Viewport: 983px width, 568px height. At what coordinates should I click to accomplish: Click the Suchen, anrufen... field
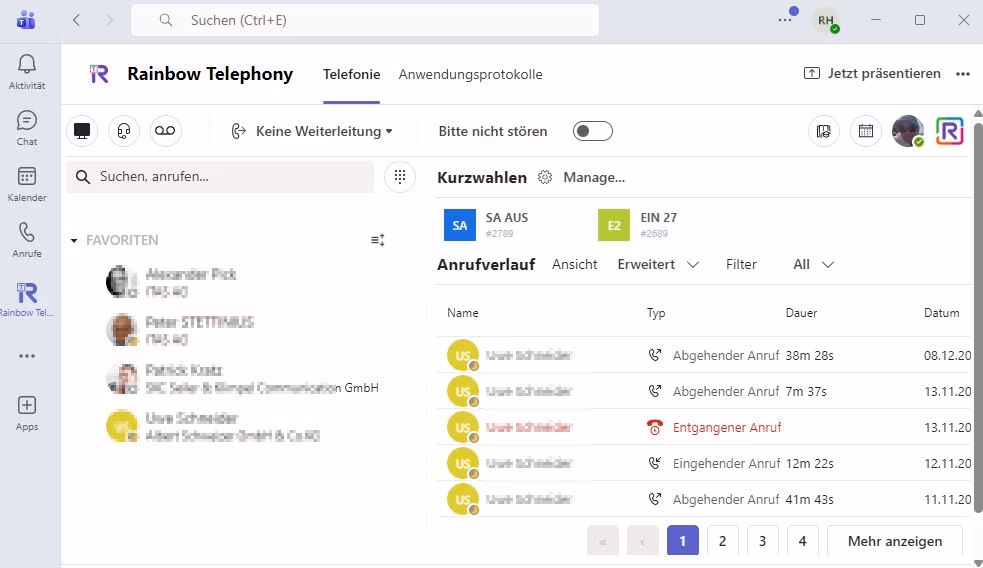click(220, 177)
